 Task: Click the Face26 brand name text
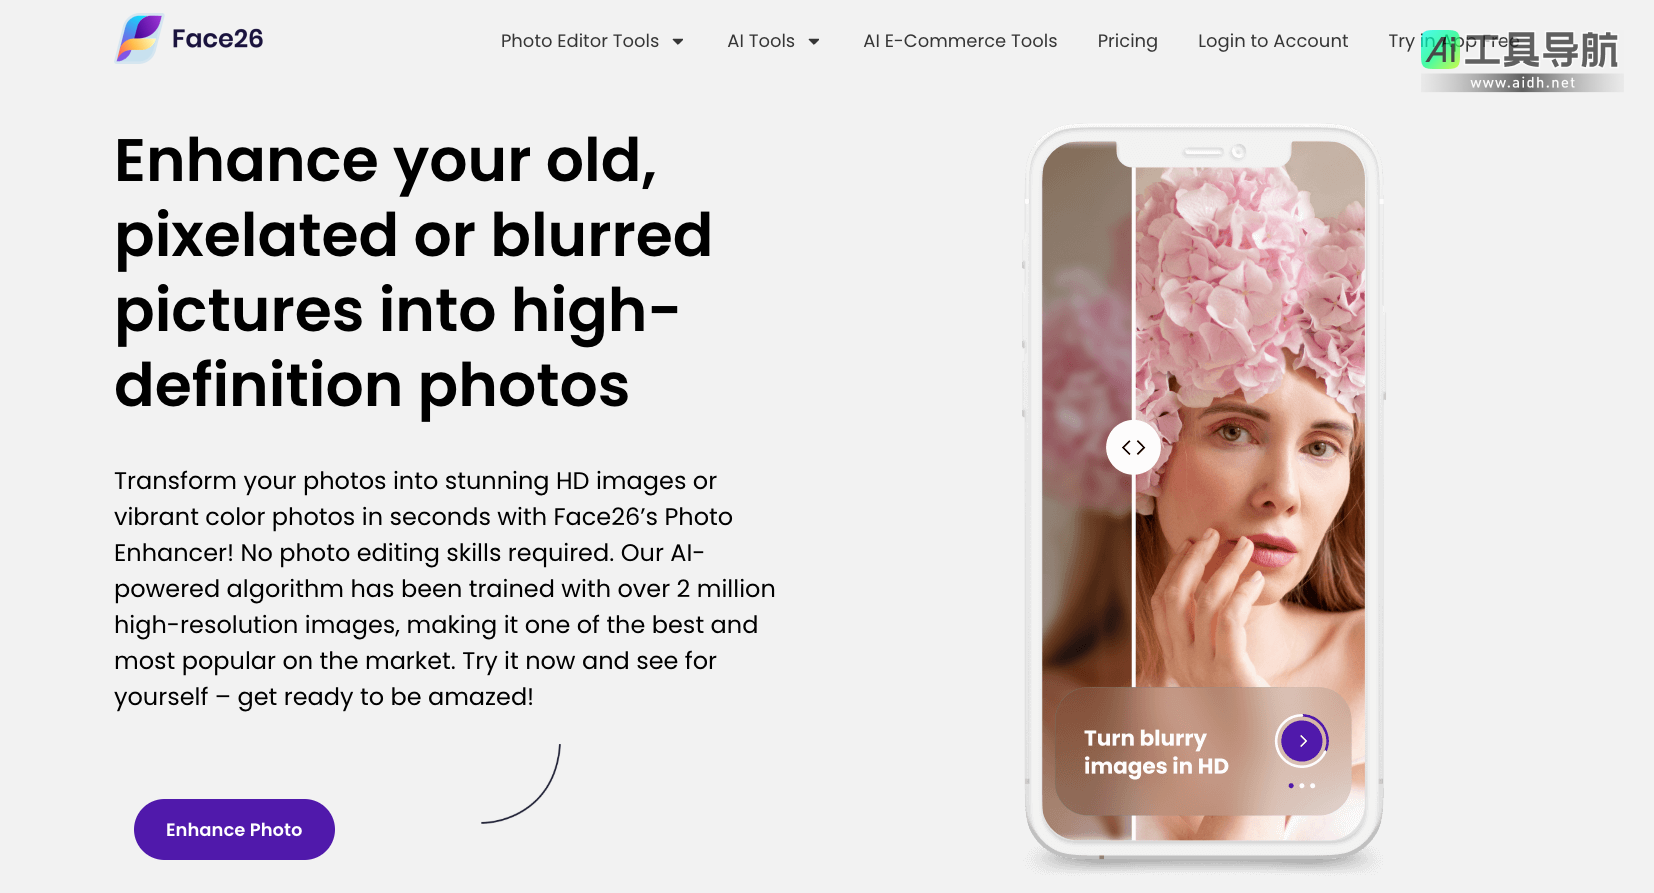(x=218, y=39)
